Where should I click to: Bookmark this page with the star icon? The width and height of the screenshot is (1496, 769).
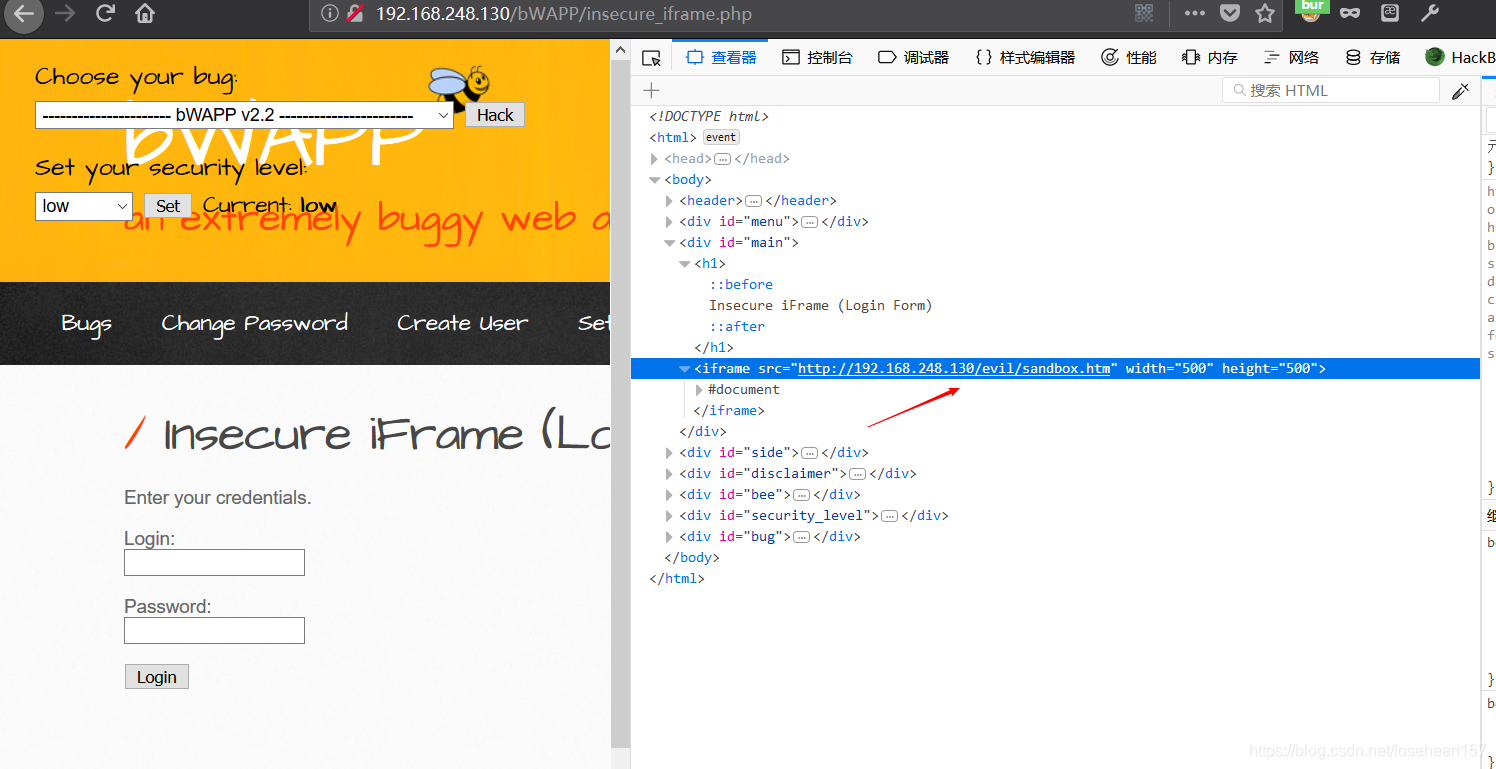[1265, 14]
